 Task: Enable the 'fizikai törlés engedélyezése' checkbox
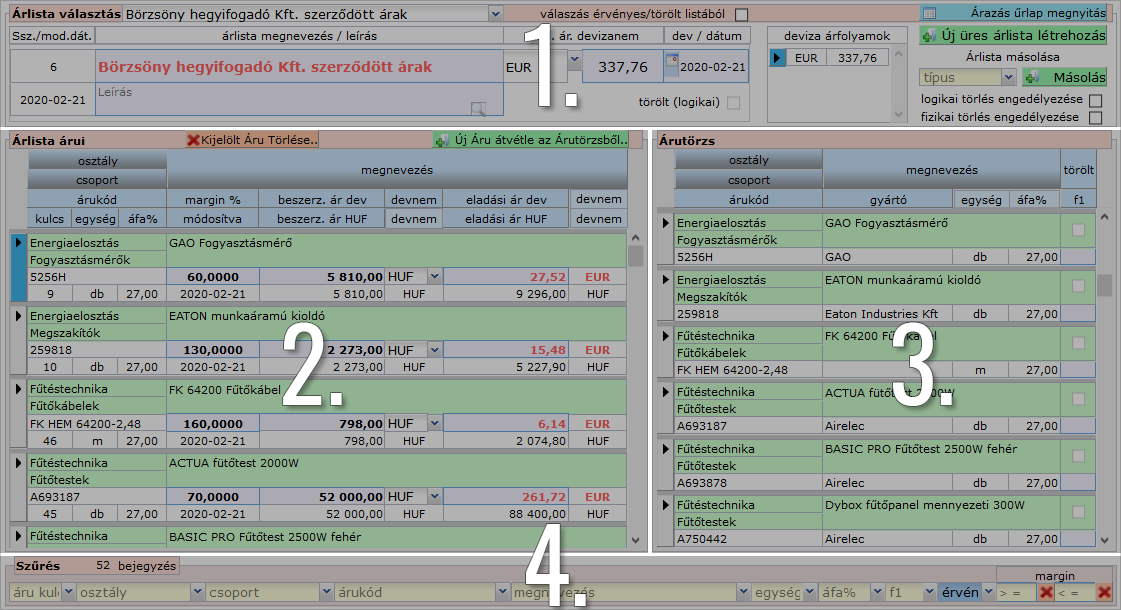click(x=1095, y=117)
